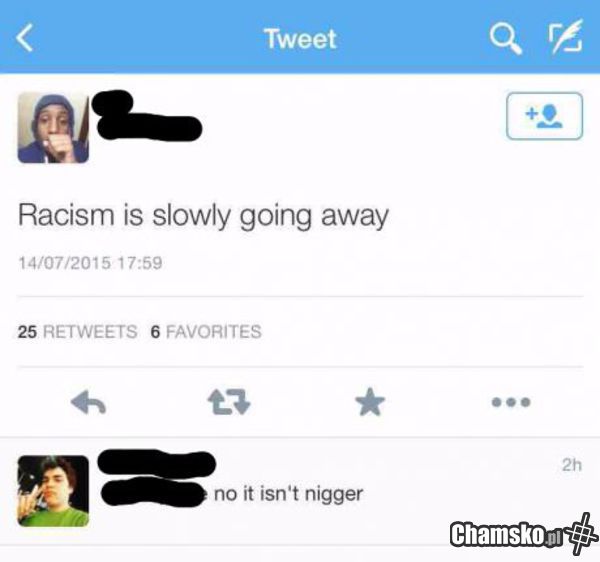Select the tweet timestamp 14/07/2015 17:59
The width and height of the screenshot is (600, 562).
(x=90, y=263)
